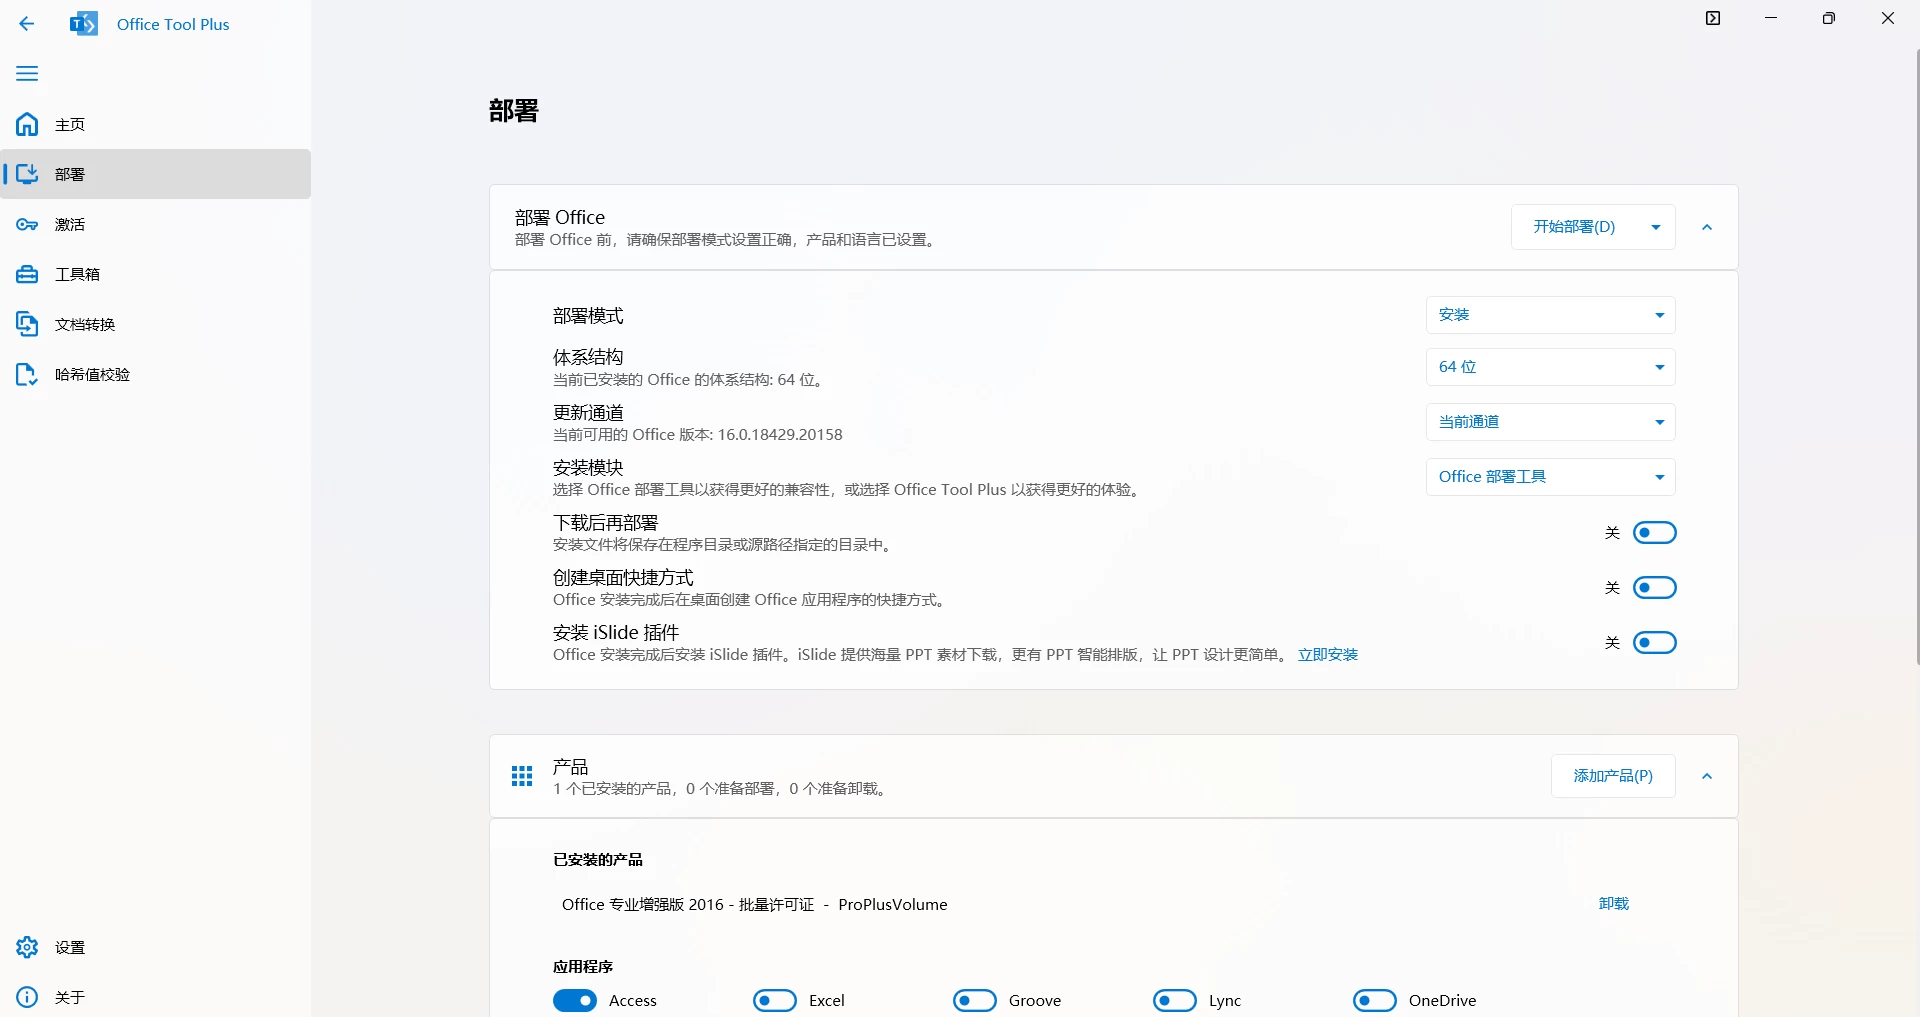Click 开始部署(D) button
Viewport: 1920px width, 1017px height.
point(1575,227)
